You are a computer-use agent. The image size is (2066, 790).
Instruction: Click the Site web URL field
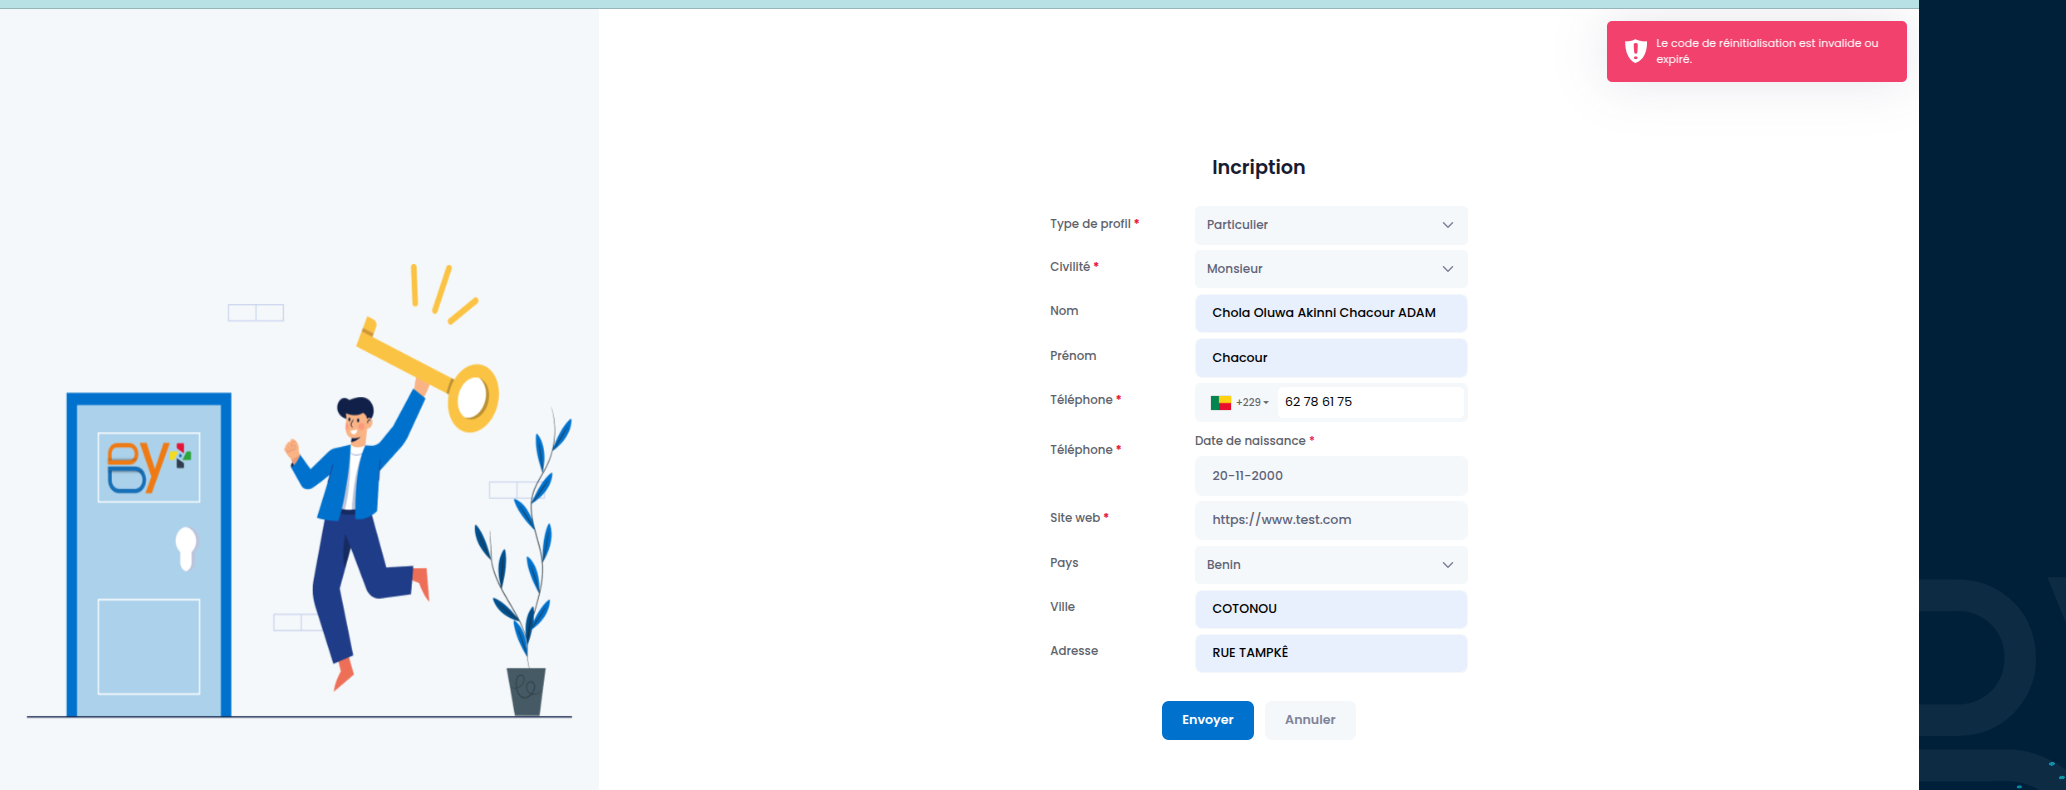(1331, 520)
